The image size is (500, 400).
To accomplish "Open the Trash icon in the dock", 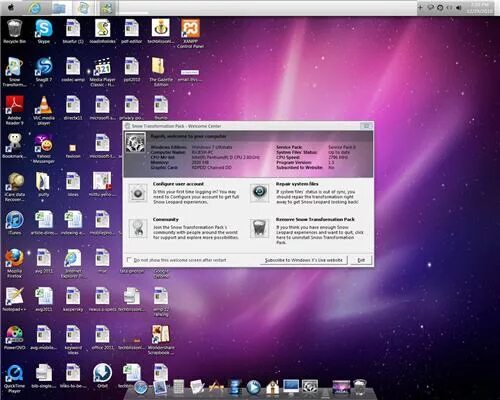I will pyautogui.click(x=360, y=387).
